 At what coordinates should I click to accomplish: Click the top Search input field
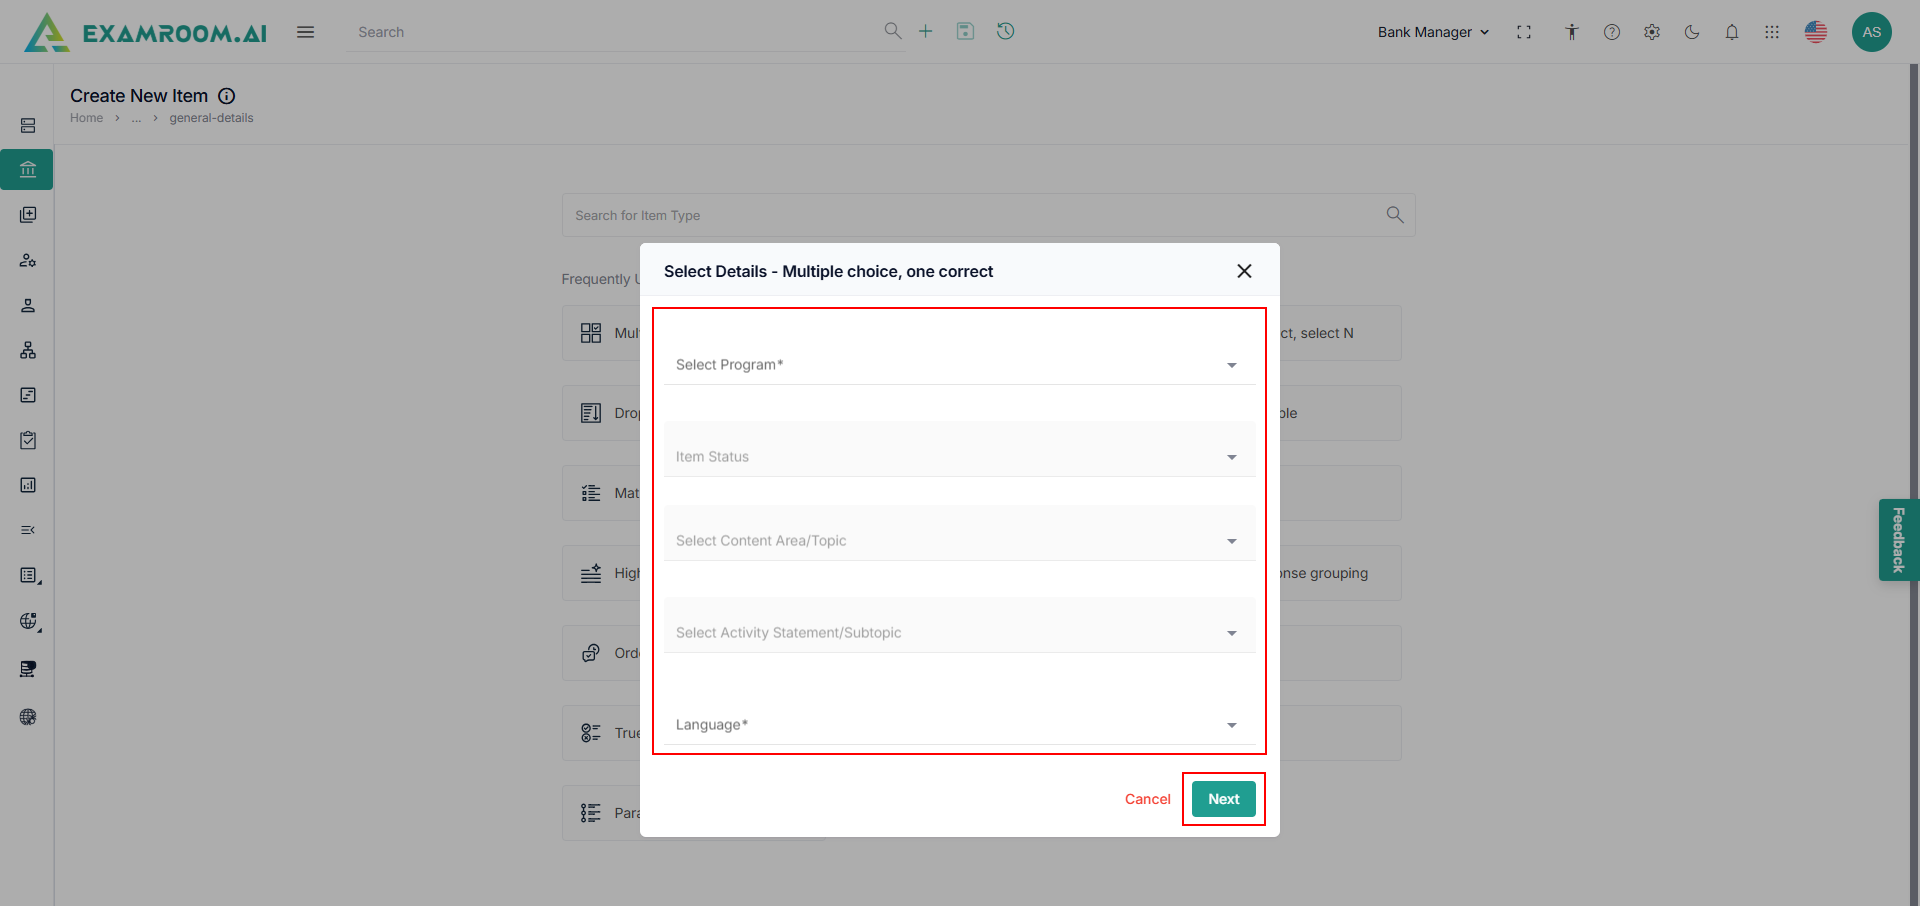(x=615, y=32)
